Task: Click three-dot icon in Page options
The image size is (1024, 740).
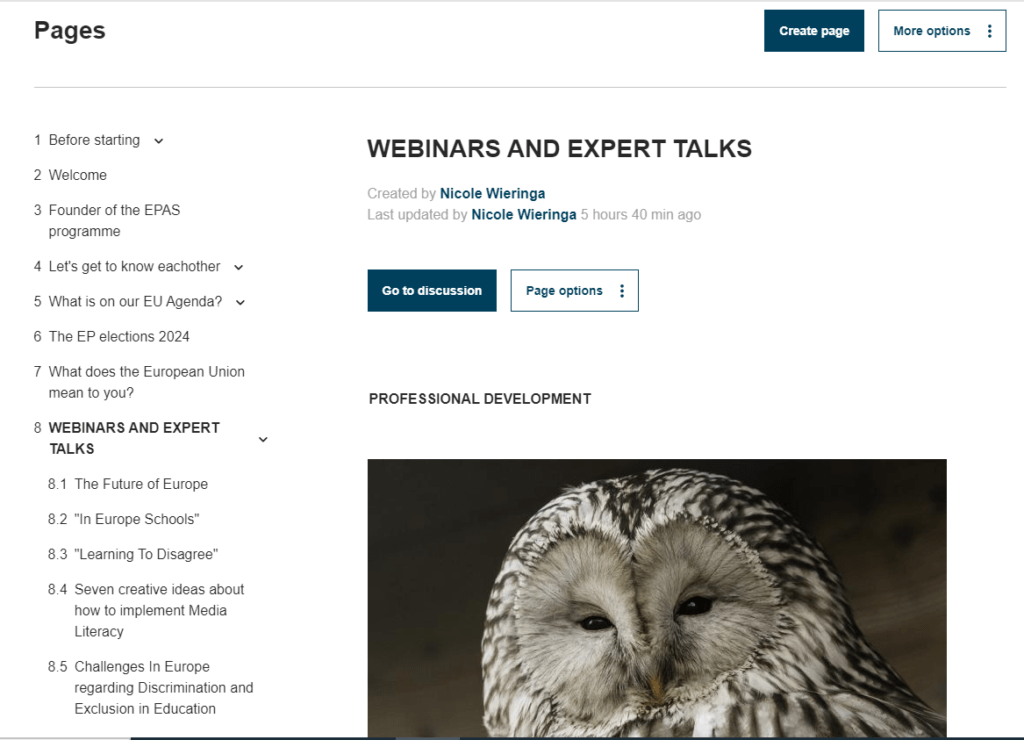Action: point(622,291)
